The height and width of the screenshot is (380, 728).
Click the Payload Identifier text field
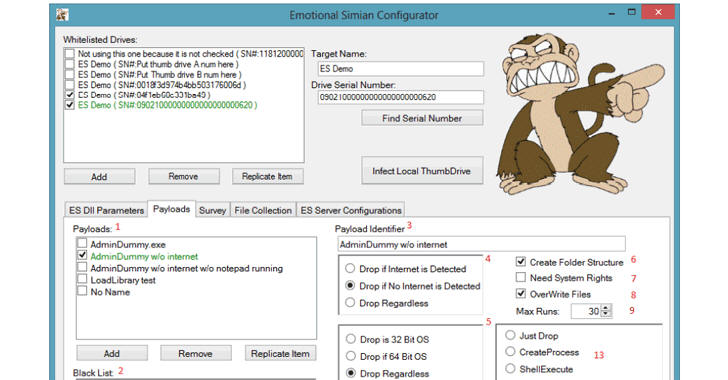(x=481, y=244)
